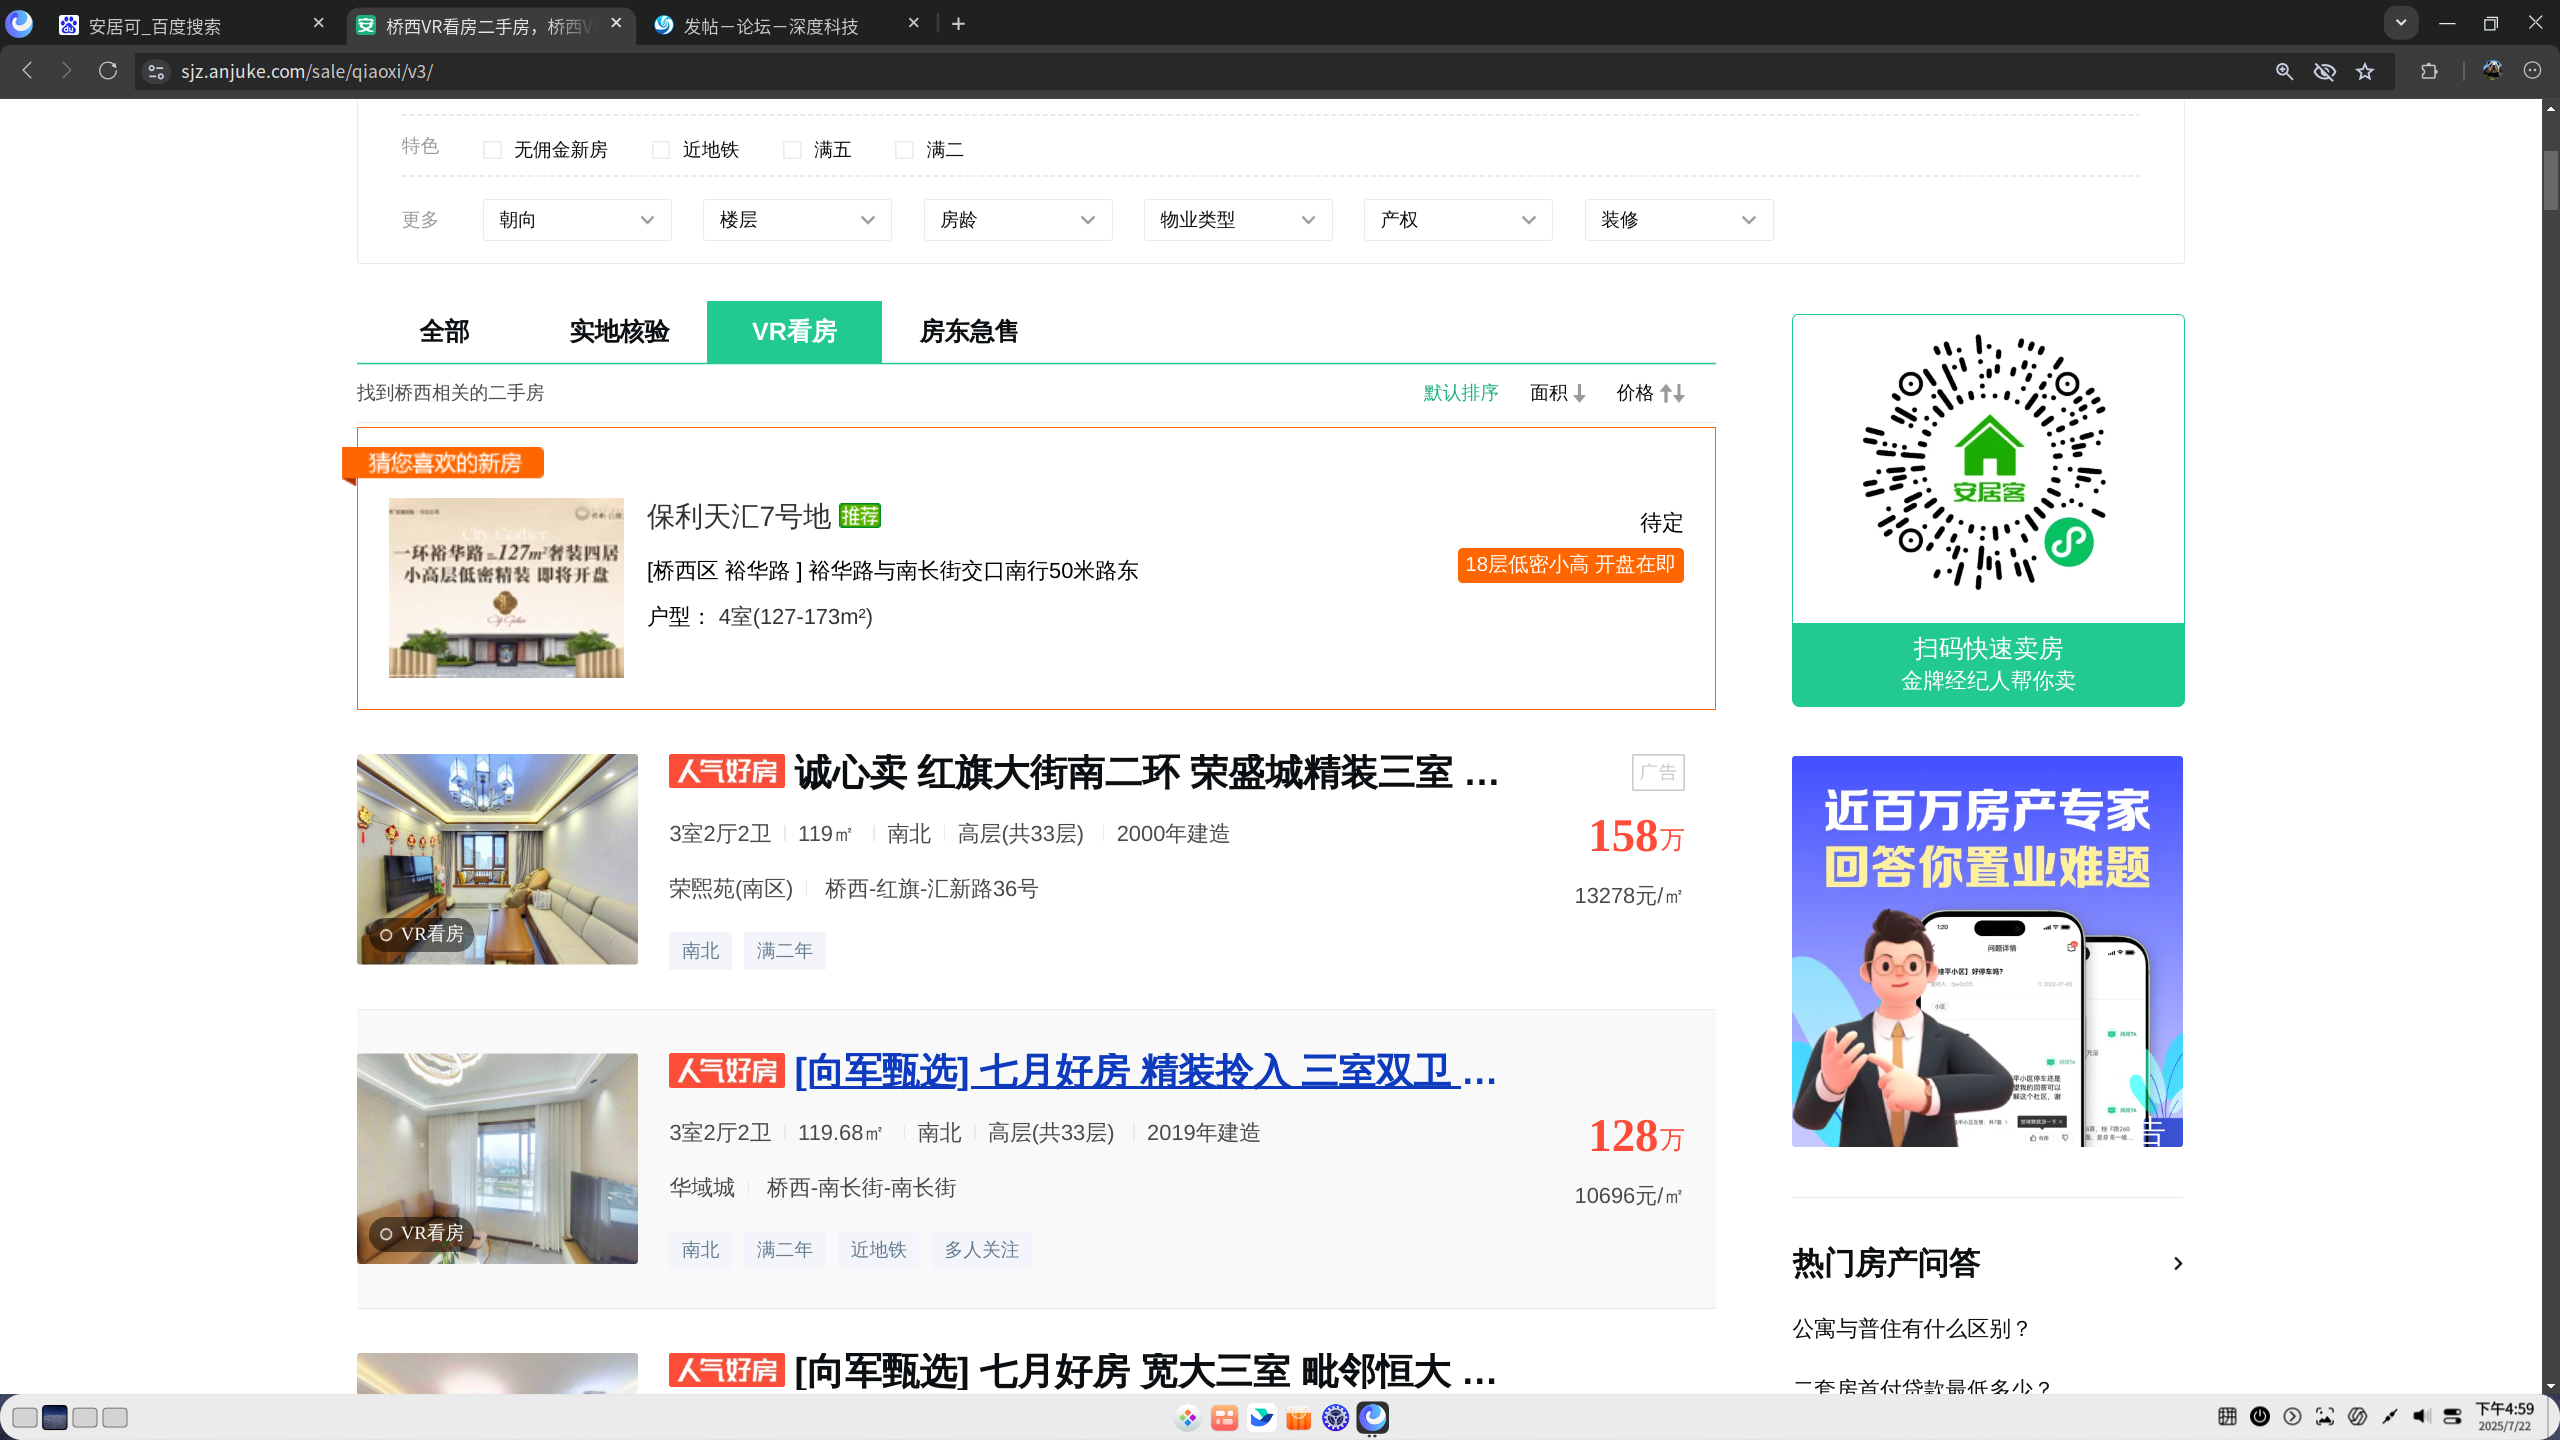Open the mail bird icon in dock

(1262, 1418)
